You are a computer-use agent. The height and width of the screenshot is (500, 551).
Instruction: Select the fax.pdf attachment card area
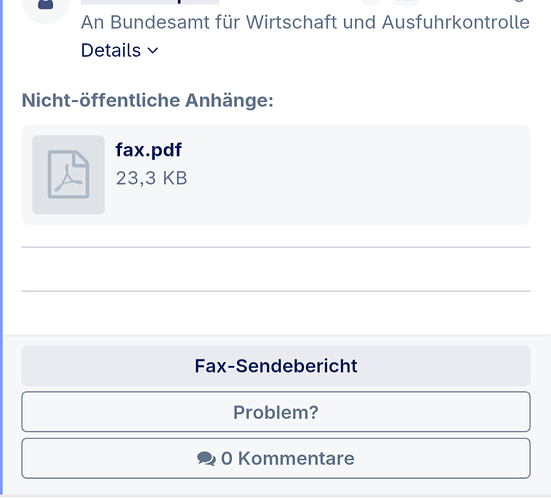(276, 175)
